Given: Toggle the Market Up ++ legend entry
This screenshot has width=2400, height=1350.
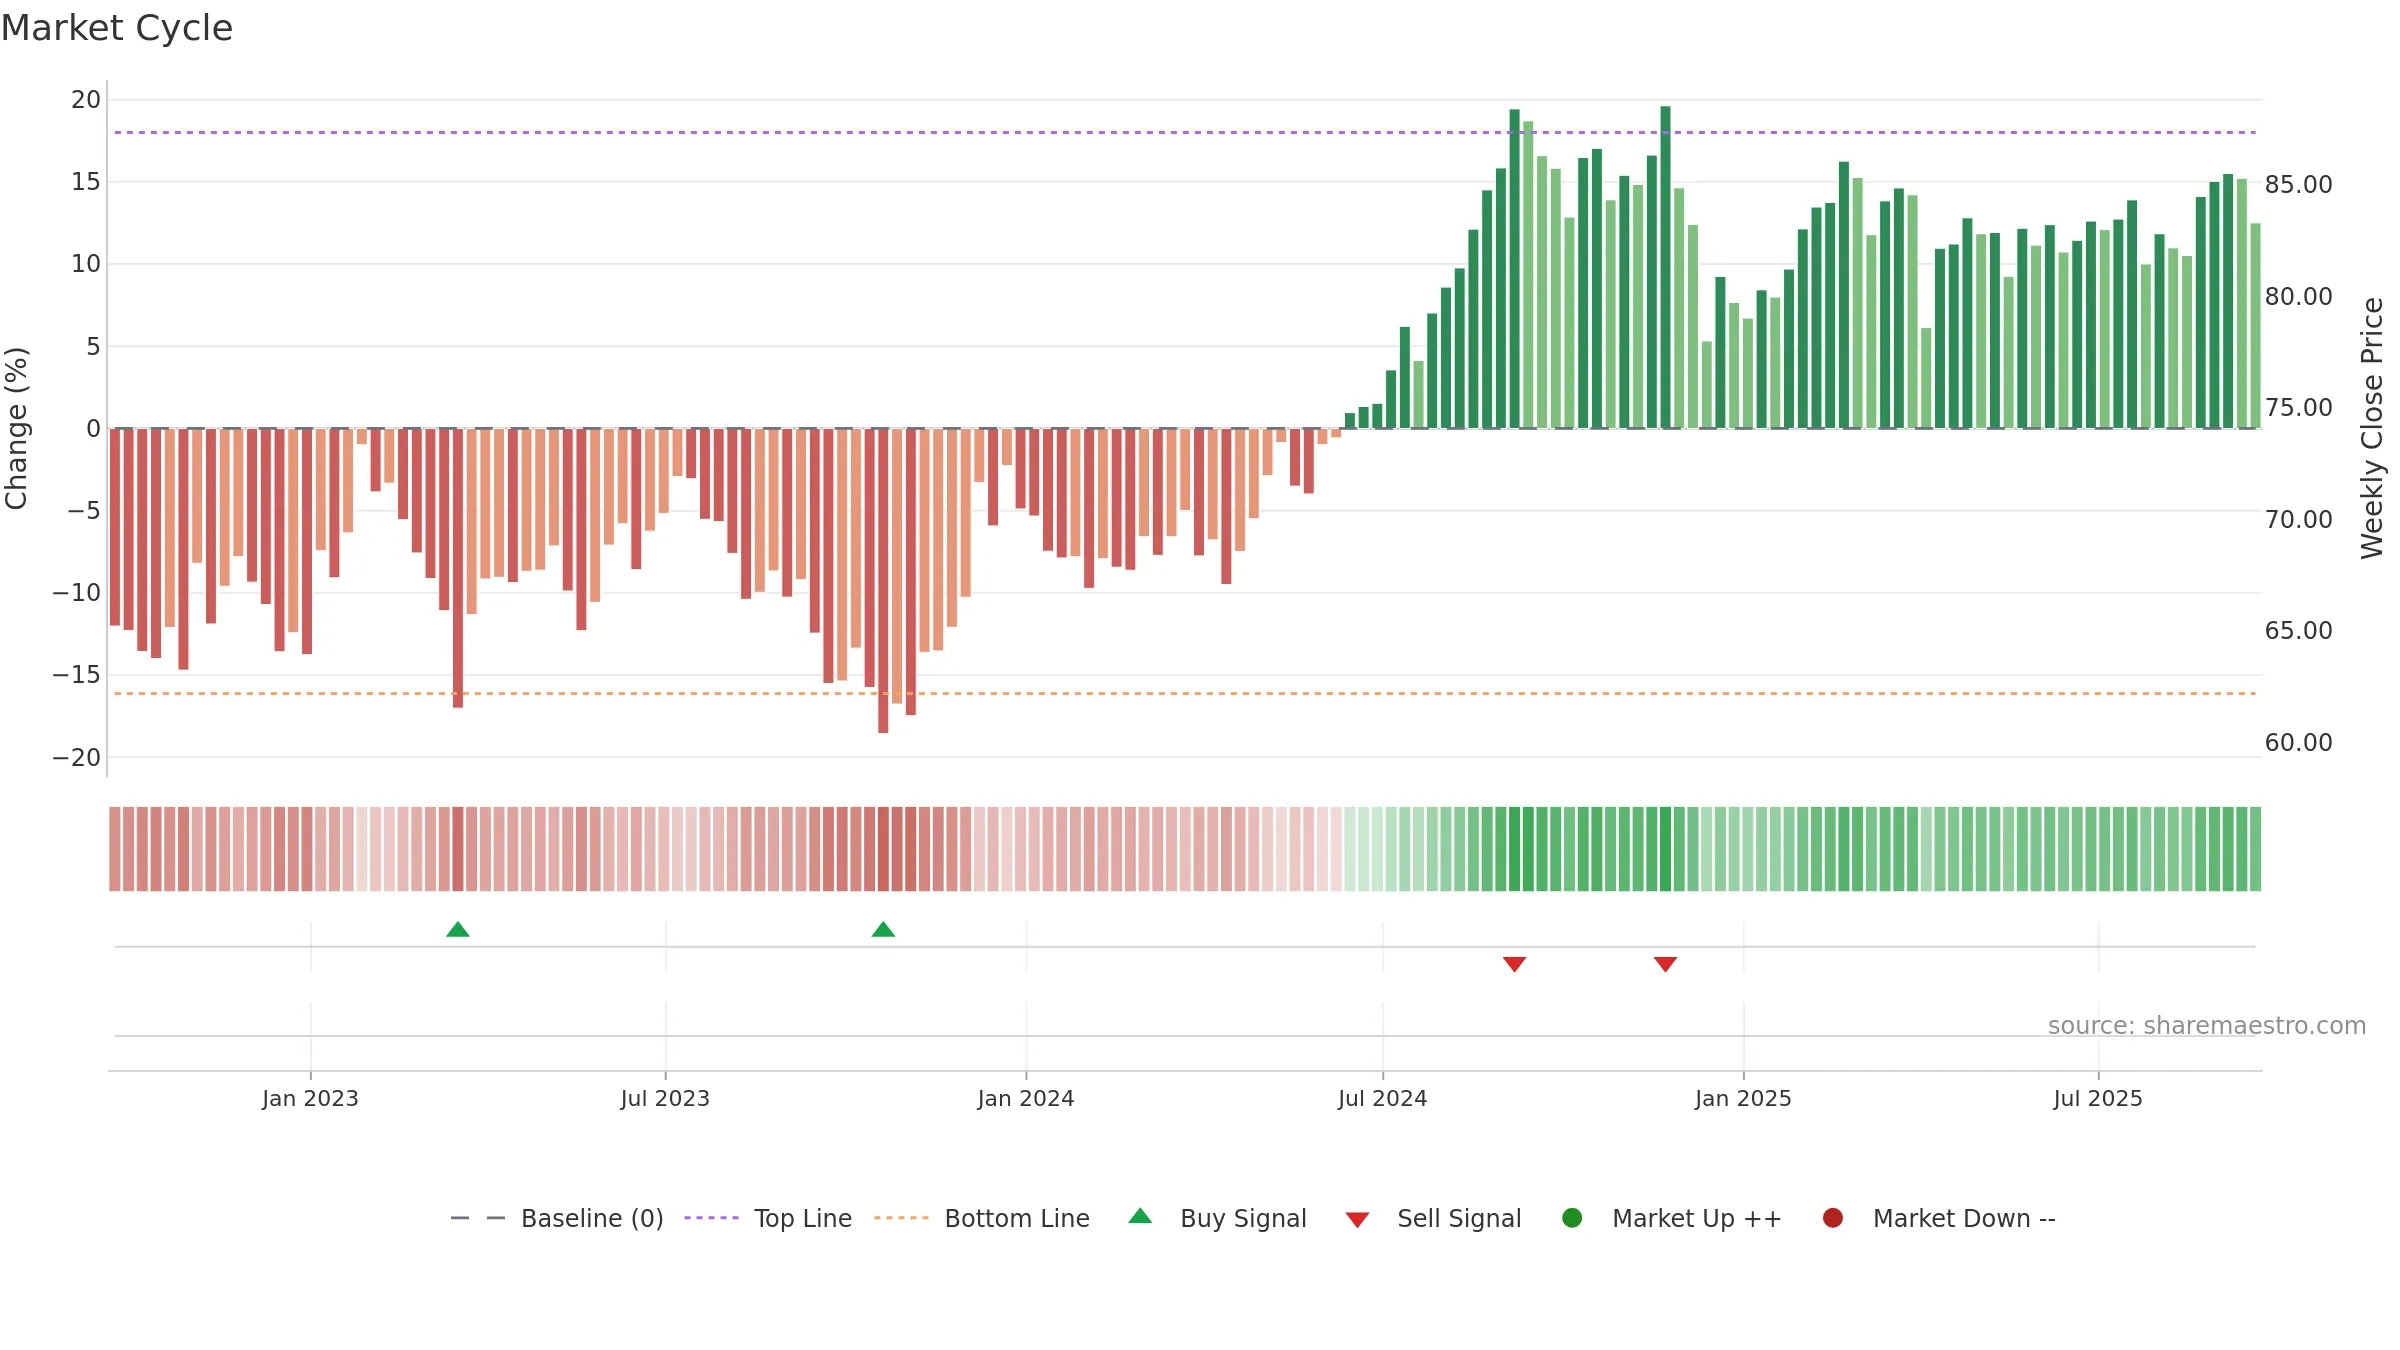Looking at the screenshot, I should tap(1672, 1218).
